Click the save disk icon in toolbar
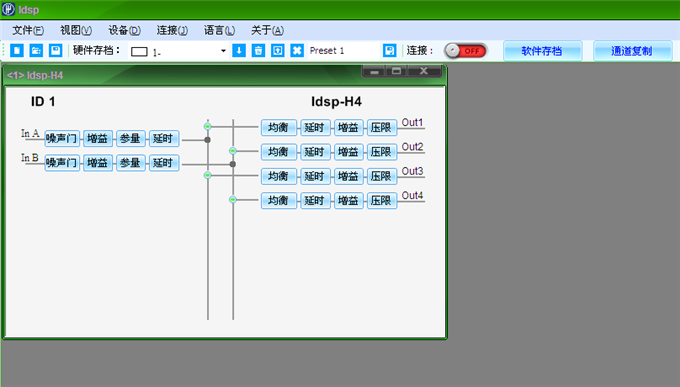680x387 pixels. 56,51
